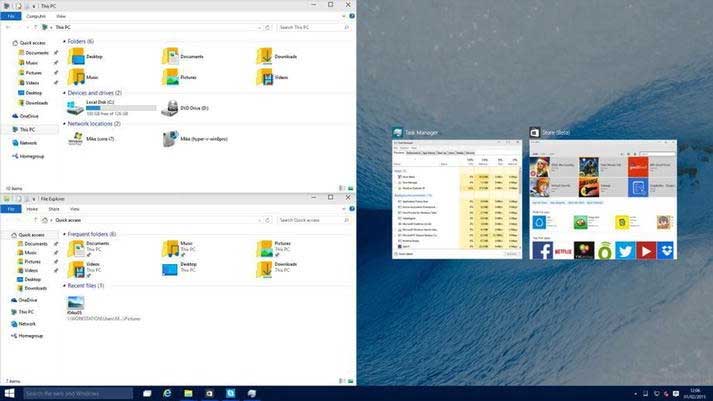
Task: Click the blue File menu in This PC window
Action: [x=10, y=17]
